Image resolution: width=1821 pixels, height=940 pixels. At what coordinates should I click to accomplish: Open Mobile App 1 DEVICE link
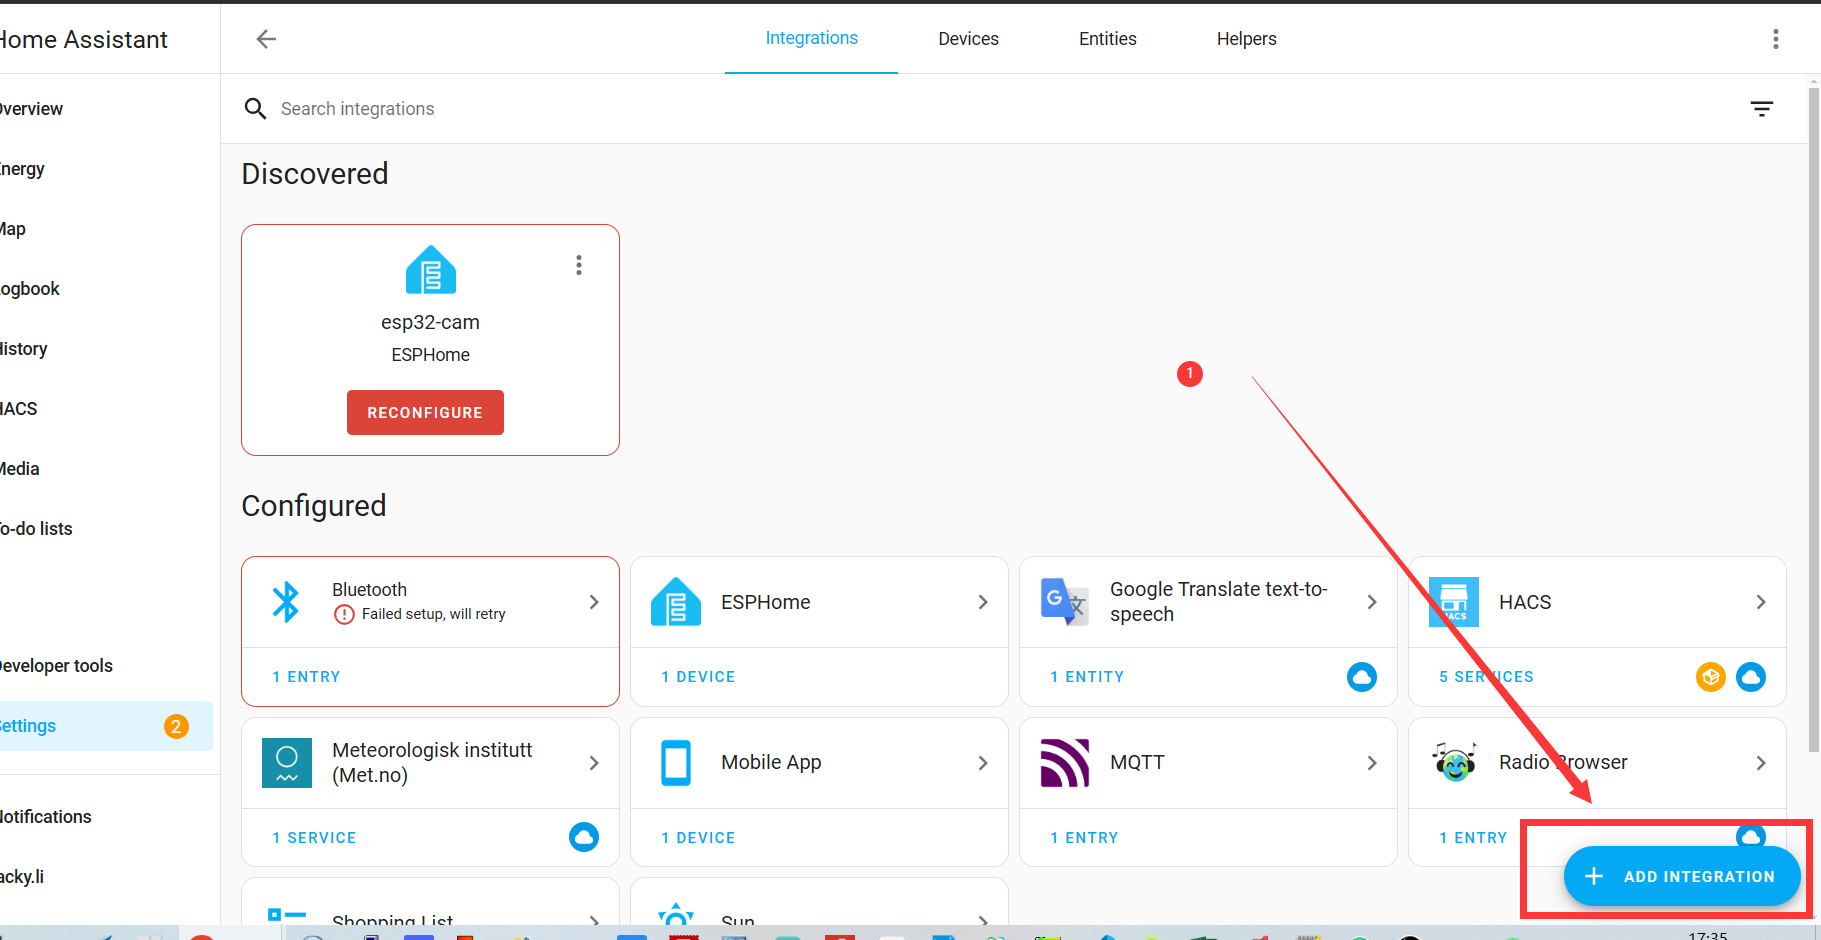(698, 838)
